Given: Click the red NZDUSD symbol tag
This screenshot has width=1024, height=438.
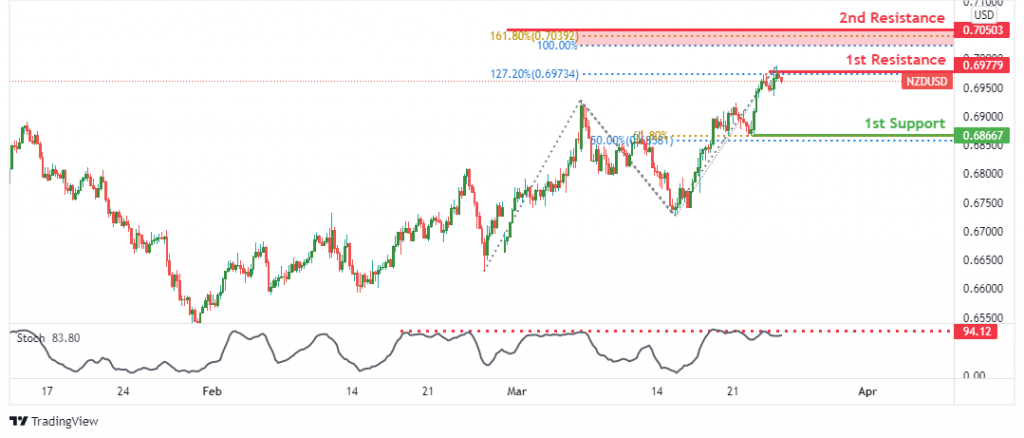Looking at the screenshot, I should pyautogui.click(x=927, y=82).
